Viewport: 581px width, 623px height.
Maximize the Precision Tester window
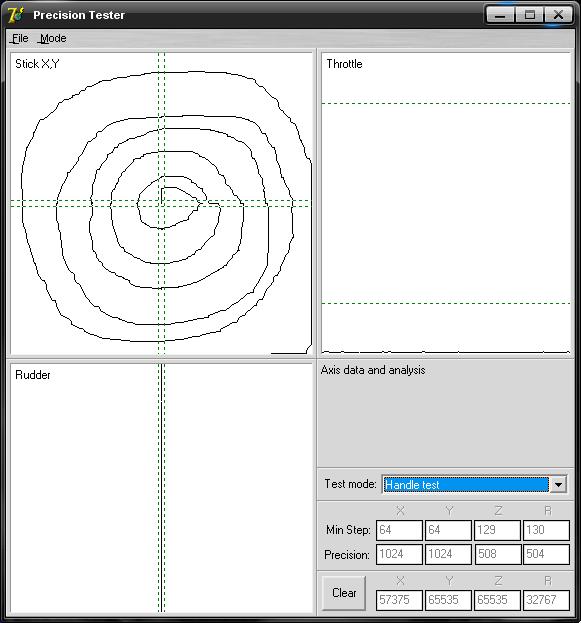click(529, 15)
